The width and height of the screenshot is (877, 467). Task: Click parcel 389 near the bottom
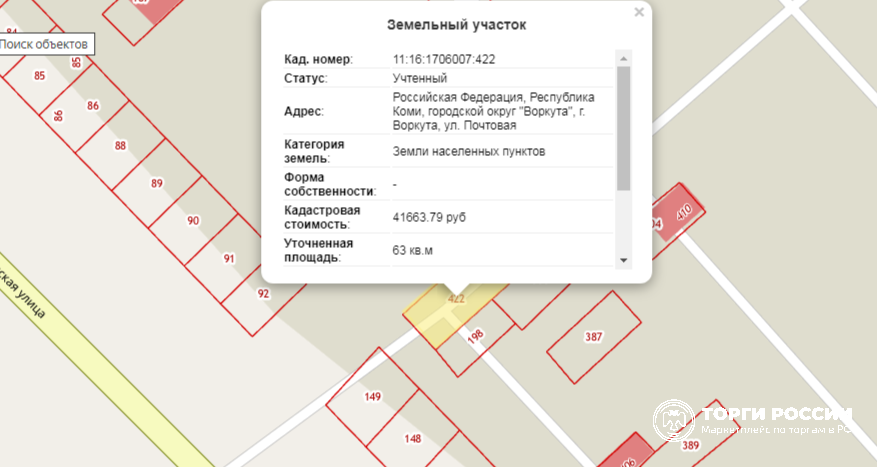(689, 446)
